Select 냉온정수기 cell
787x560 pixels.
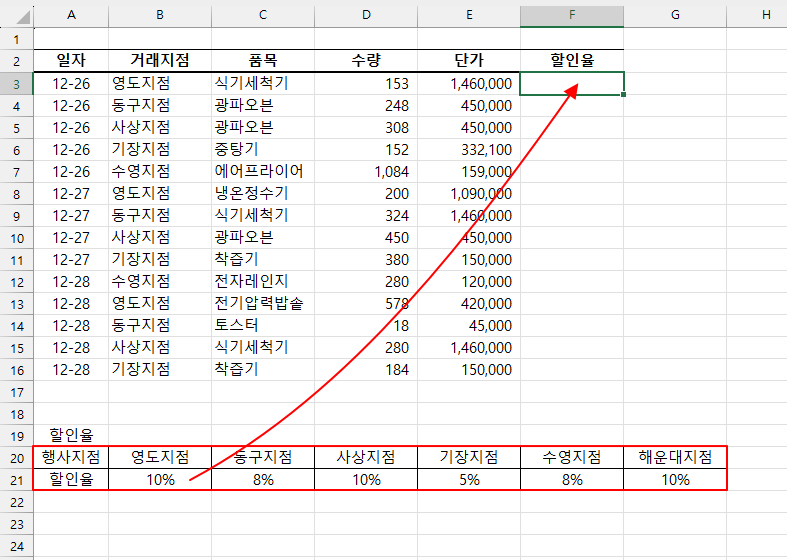click(263, 194)
